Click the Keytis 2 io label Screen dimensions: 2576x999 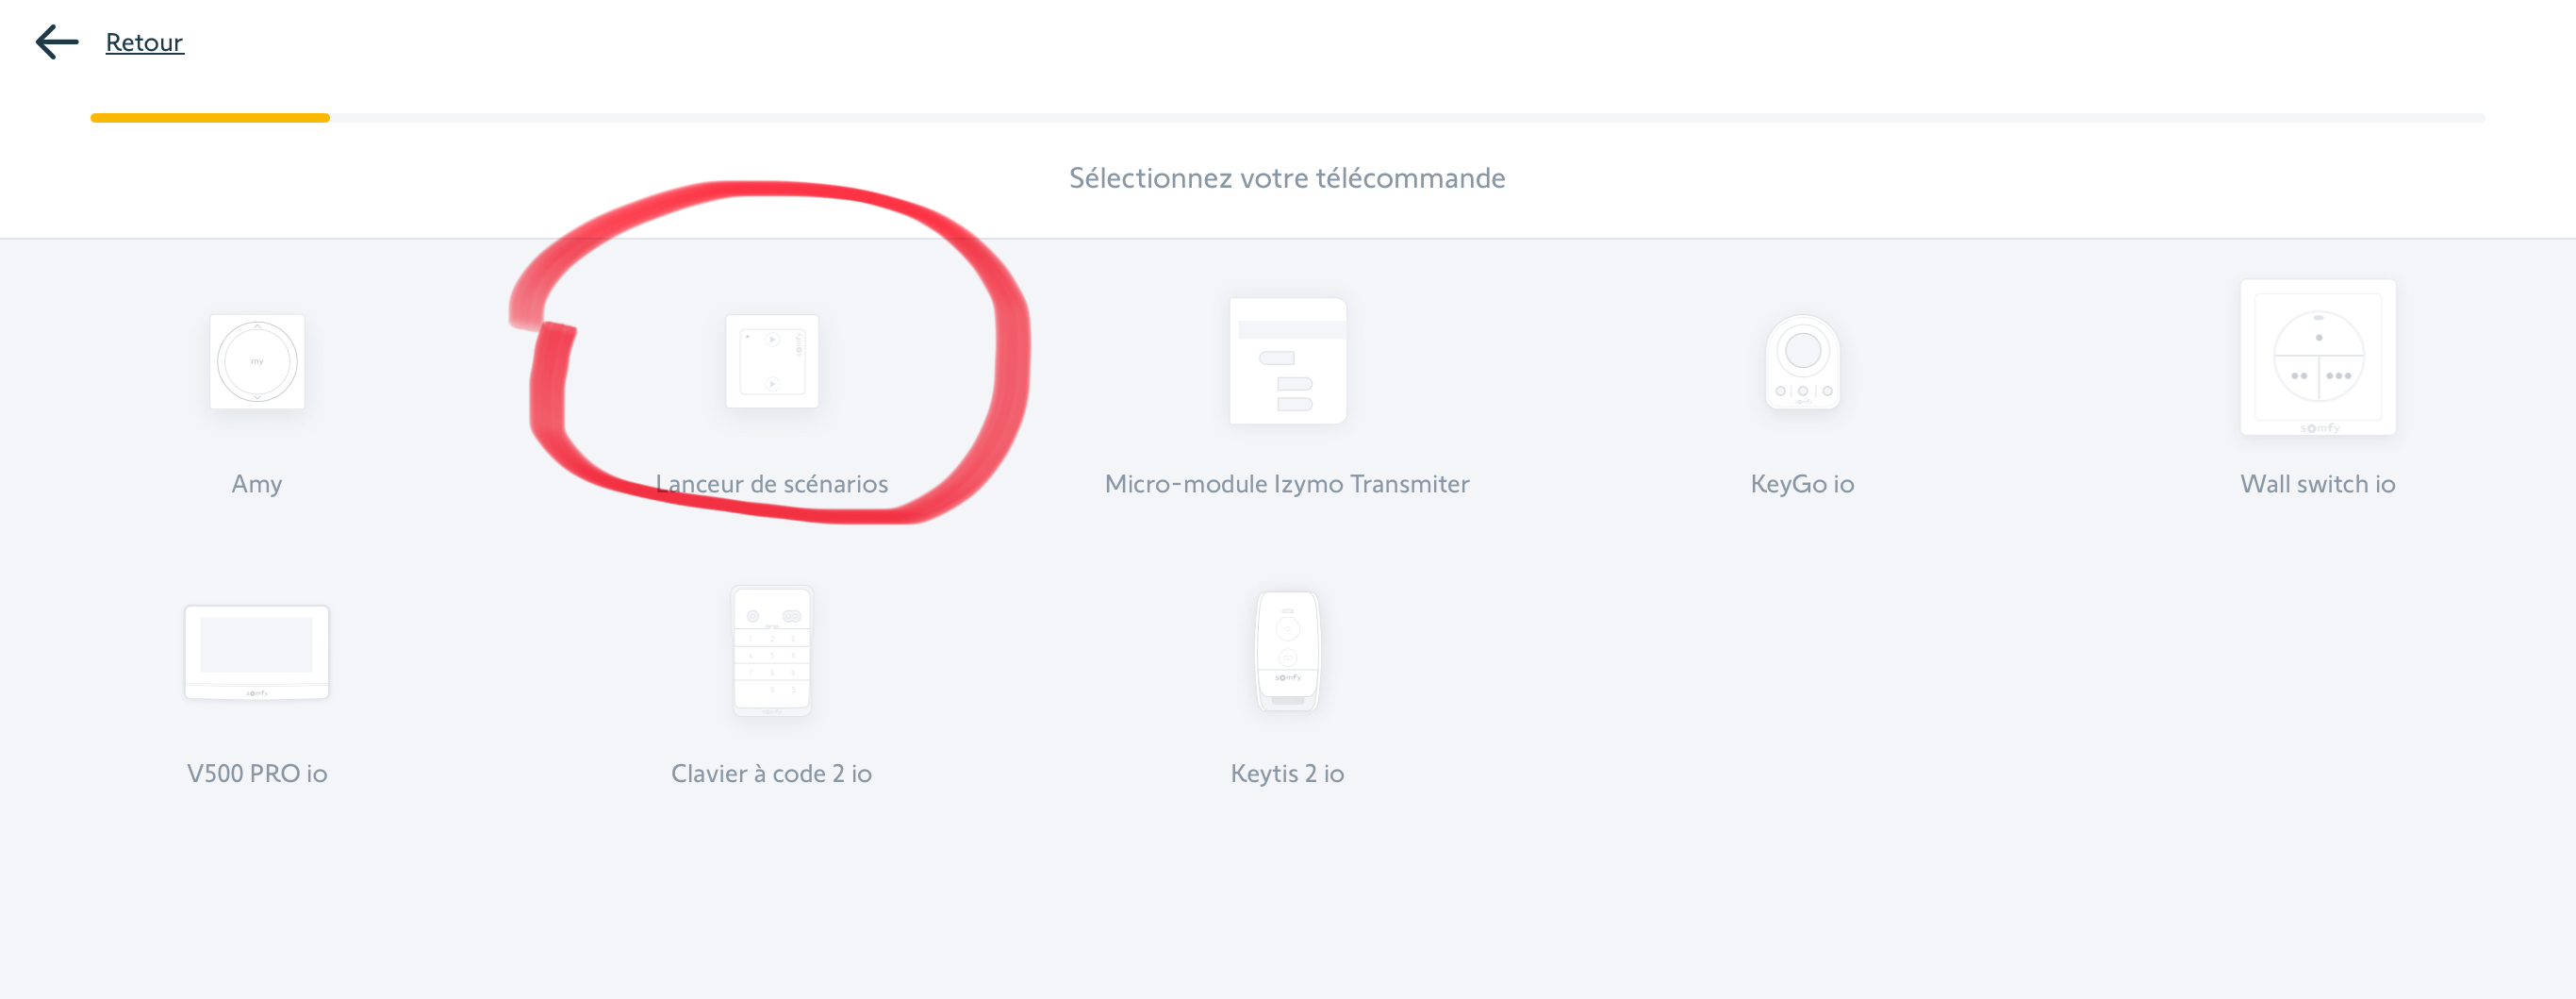tap(1288, 773)
